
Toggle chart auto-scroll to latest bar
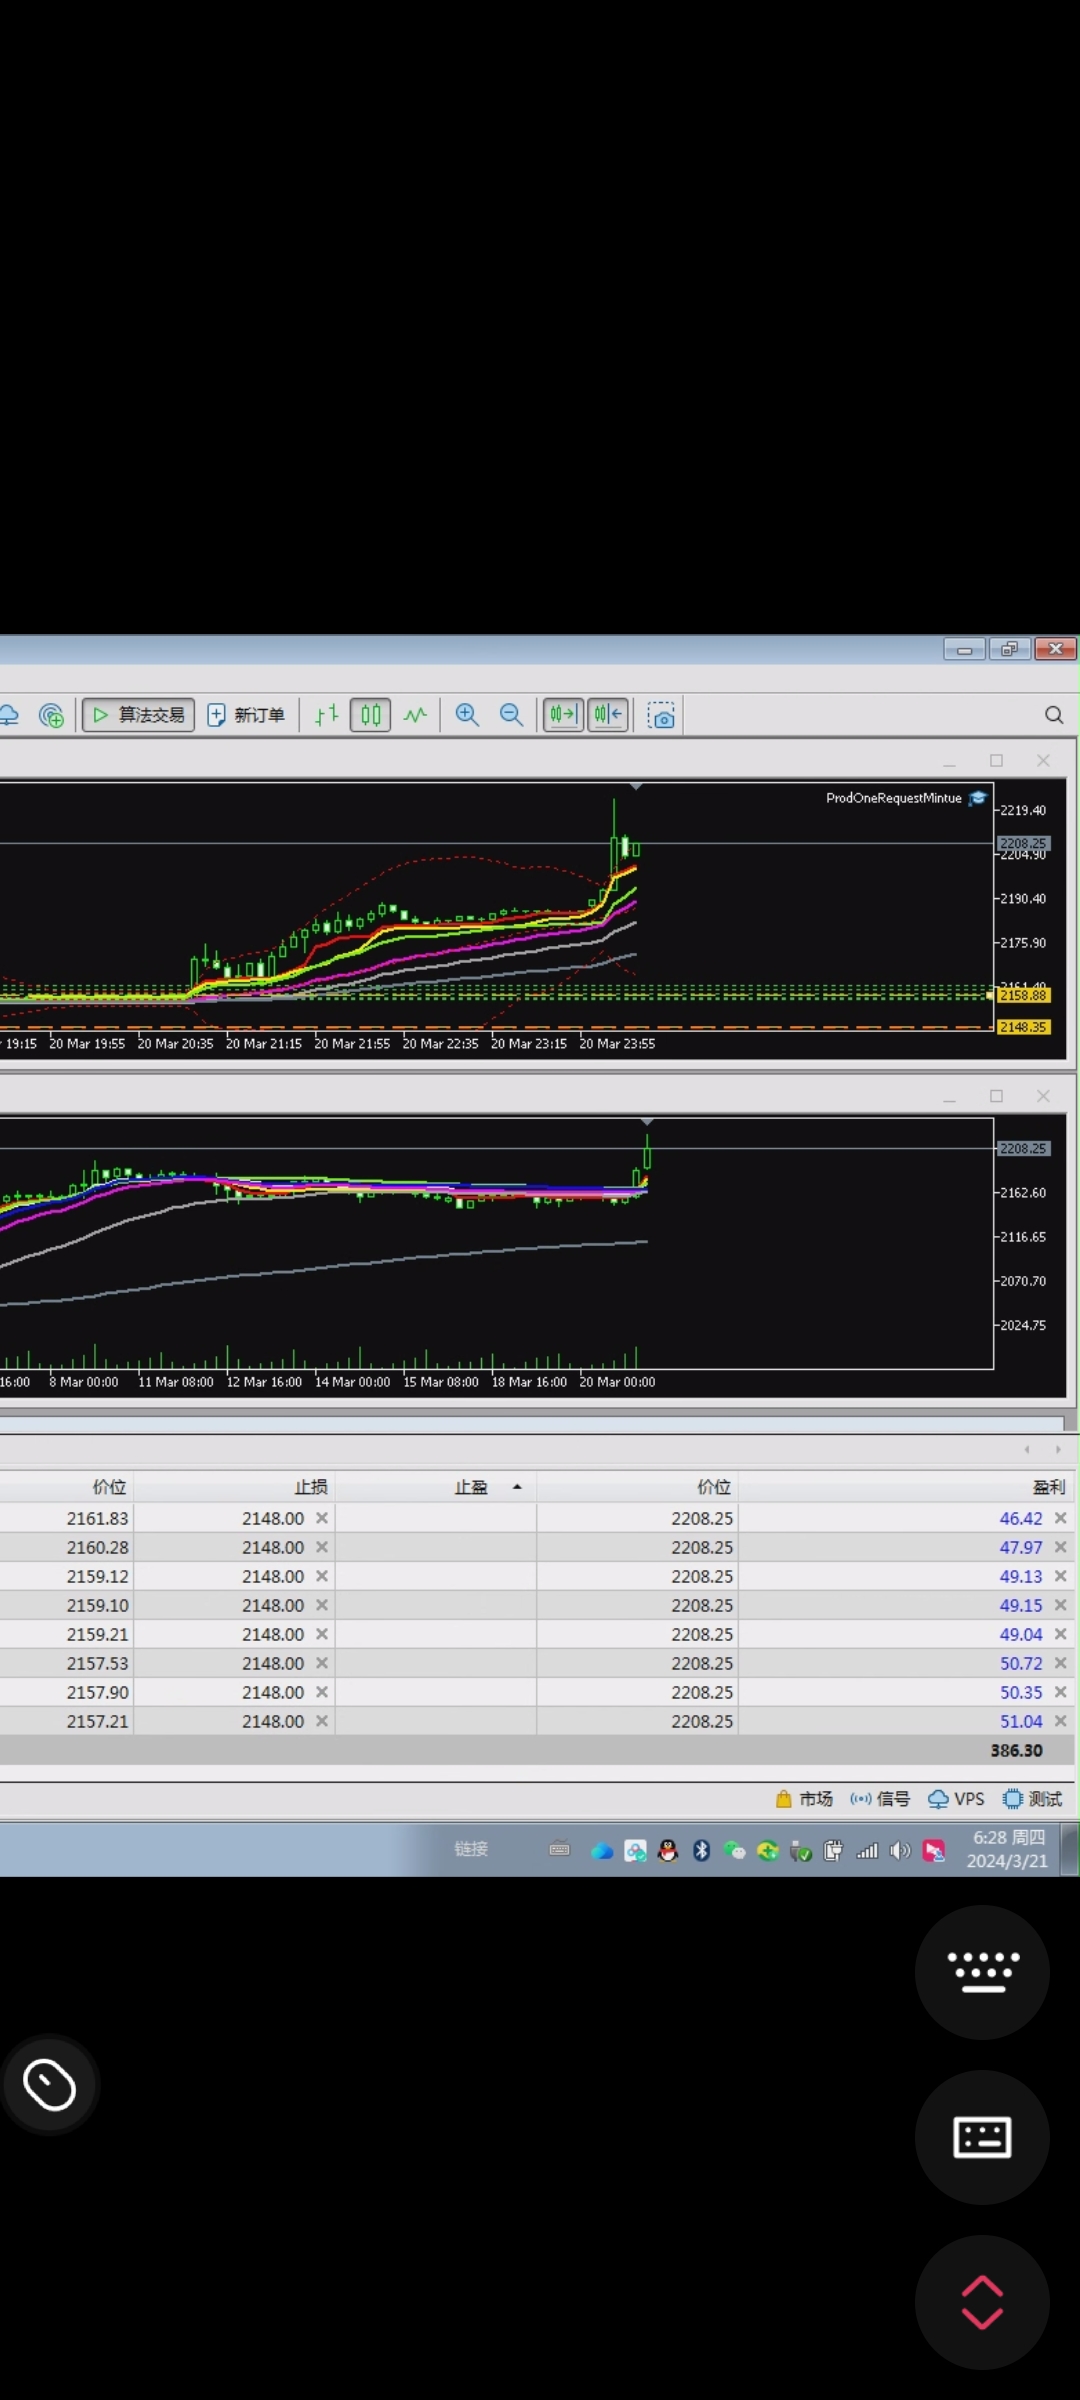[x=563, y=715]
